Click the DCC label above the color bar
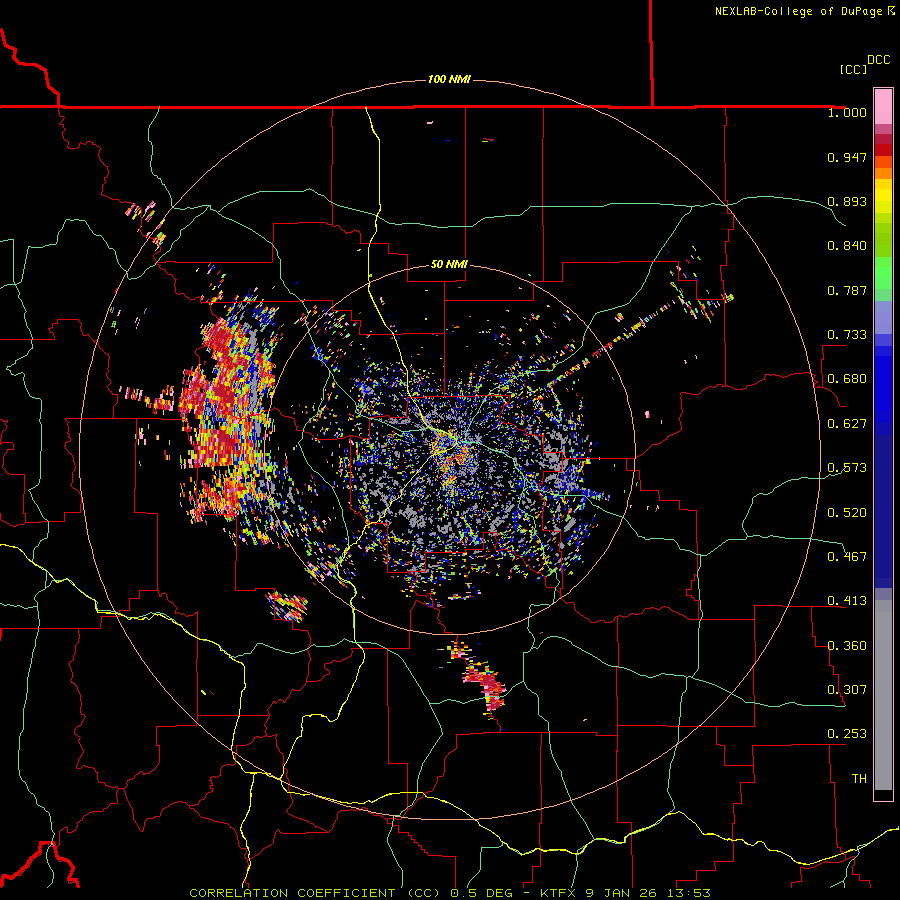The image size is (900, 900). click(879, 60)
